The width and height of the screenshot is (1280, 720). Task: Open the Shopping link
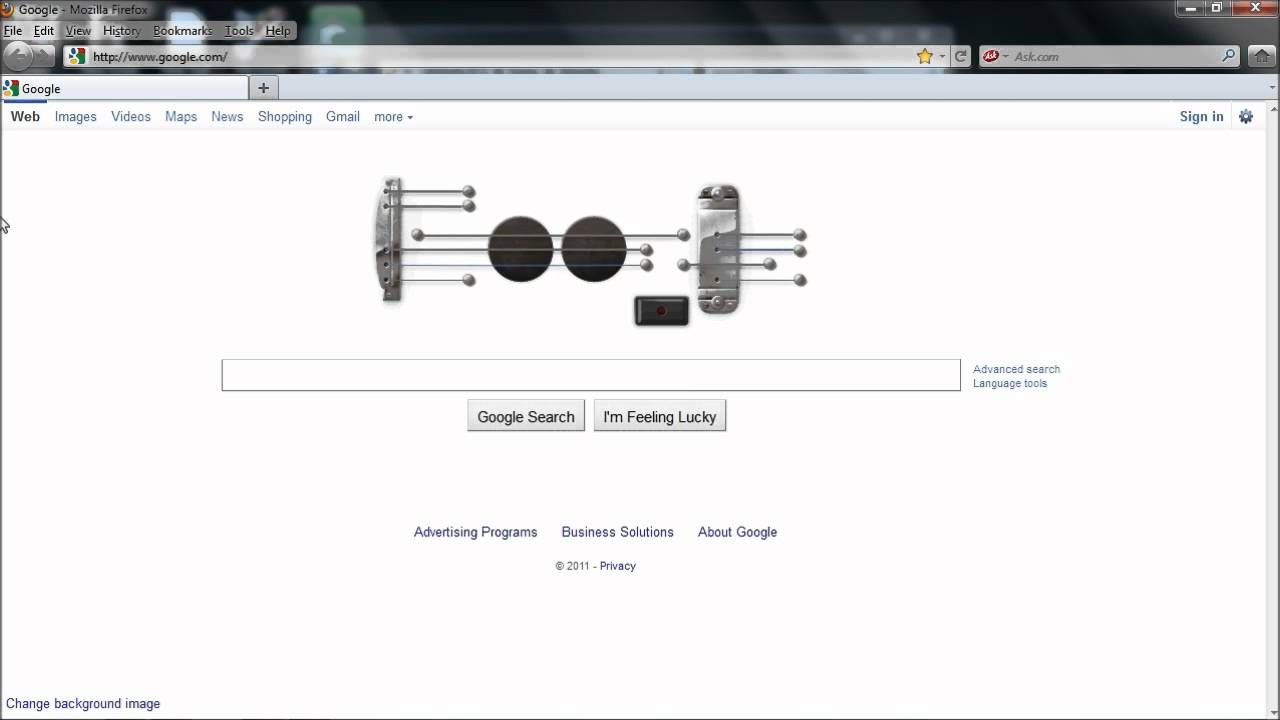(x=285, y=117)
